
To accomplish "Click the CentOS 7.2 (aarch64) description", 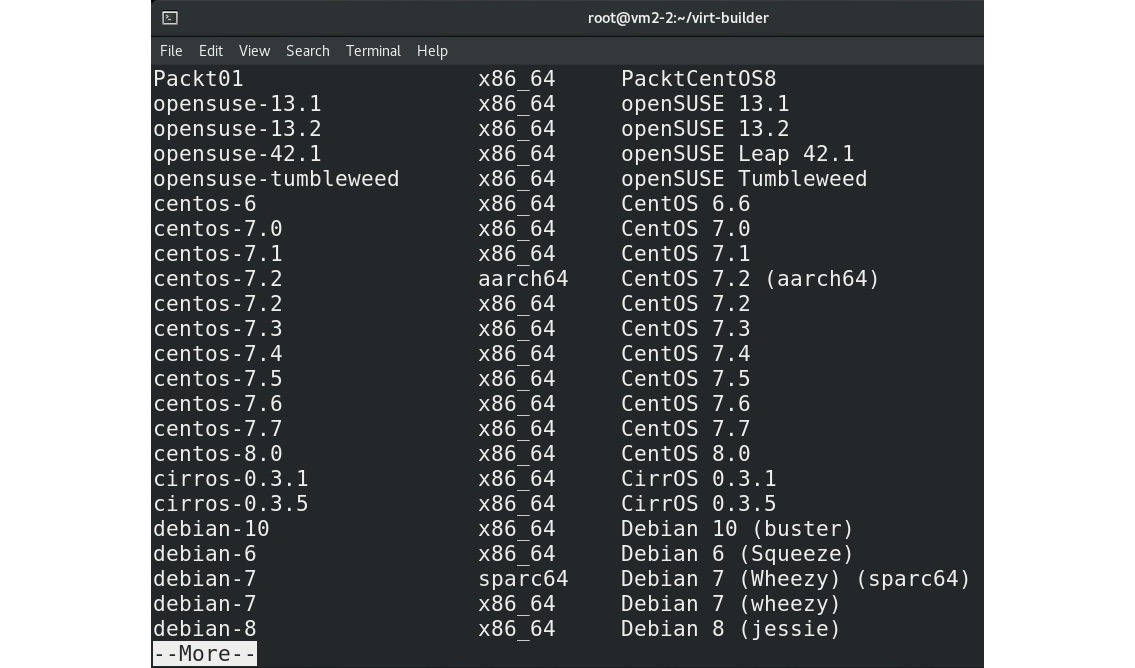I will click(x=750, y=279).
